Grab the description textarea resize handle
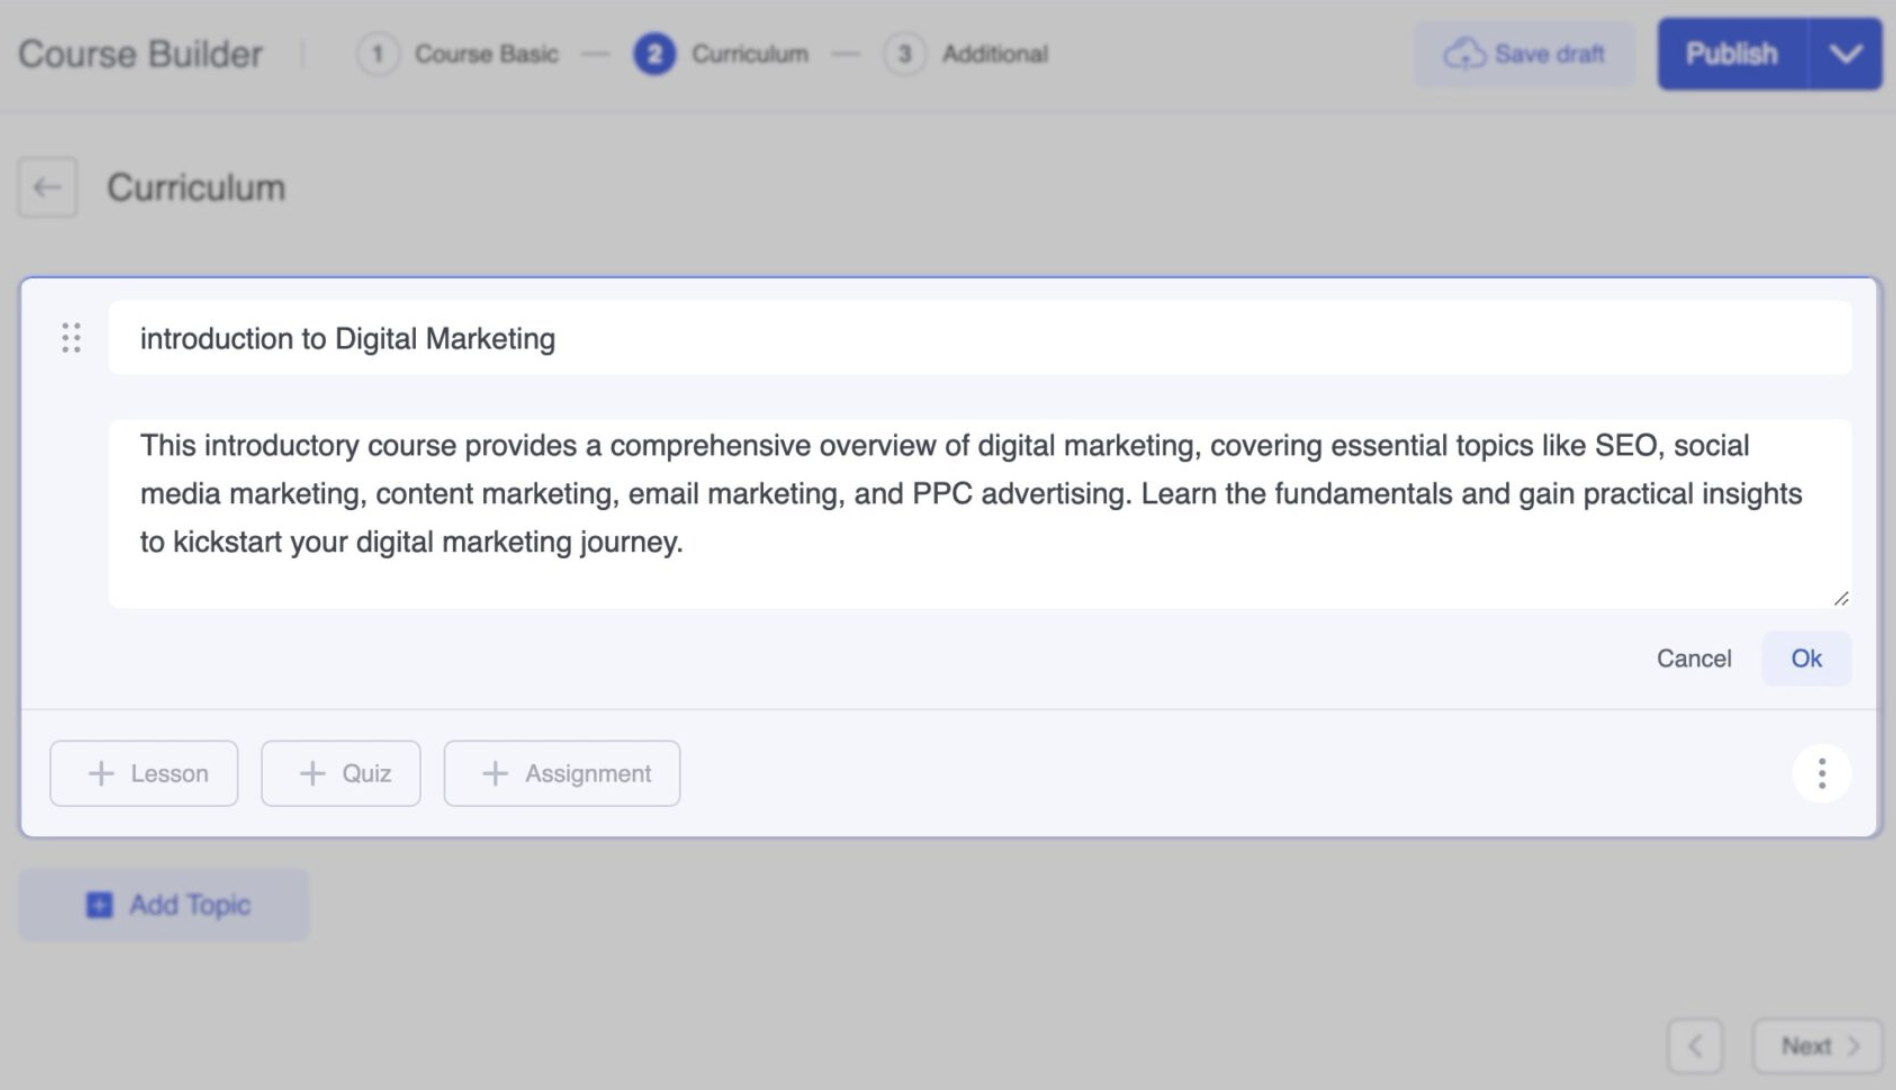The width and height of the screenshot is (1896, 1090). click(x=1841, y=598)
